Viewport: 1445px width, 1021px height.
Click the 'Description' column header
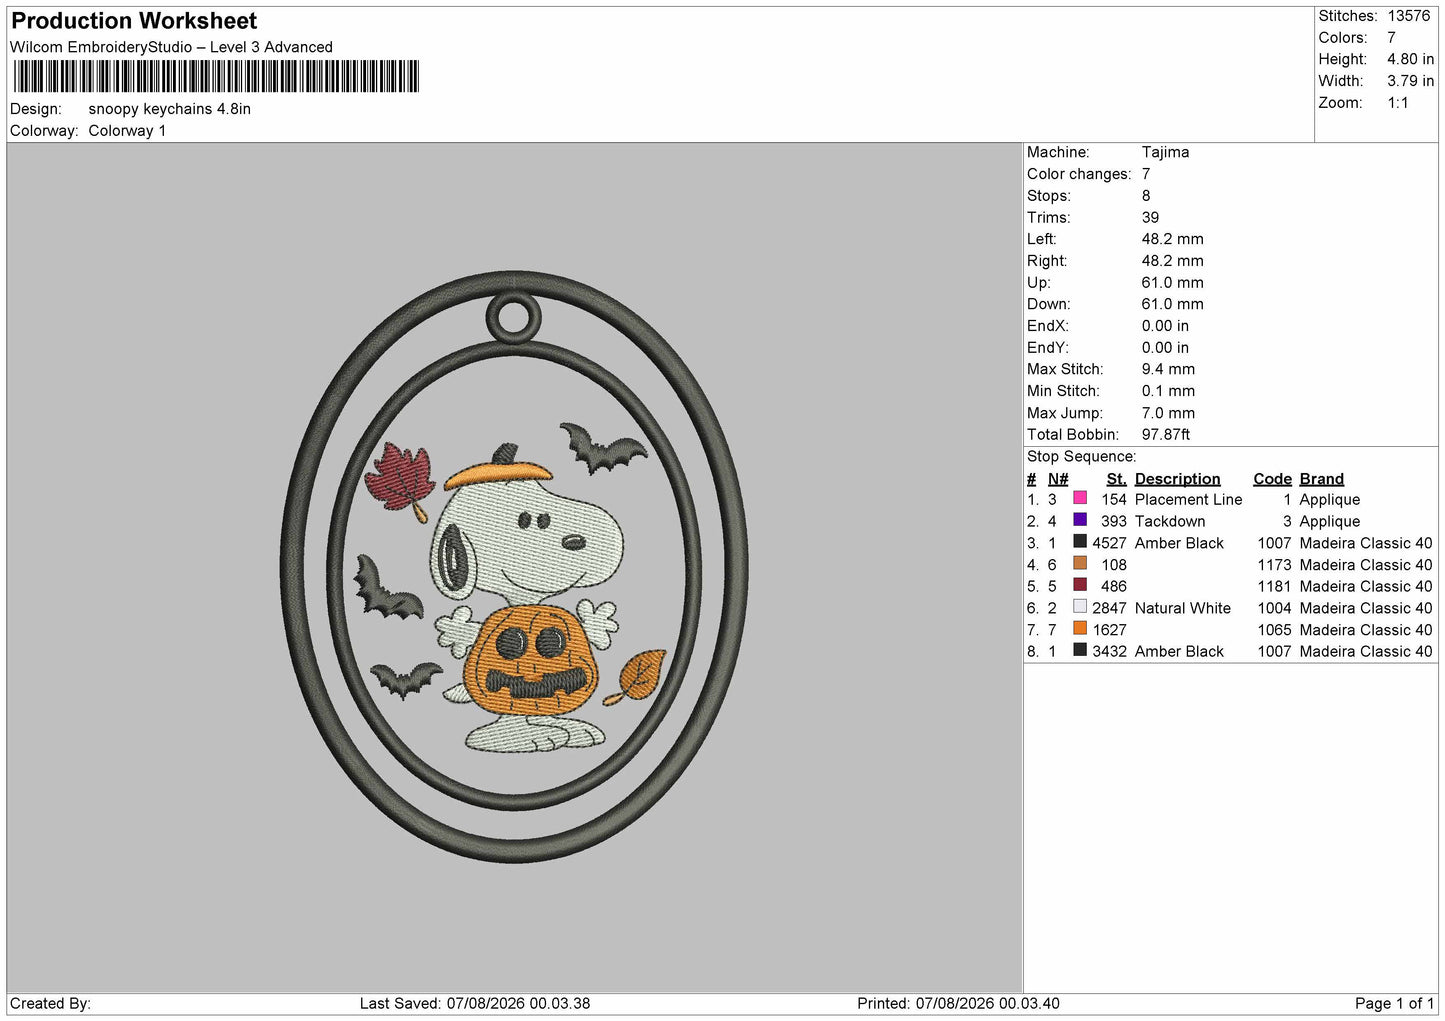[x=1177, y=479]
